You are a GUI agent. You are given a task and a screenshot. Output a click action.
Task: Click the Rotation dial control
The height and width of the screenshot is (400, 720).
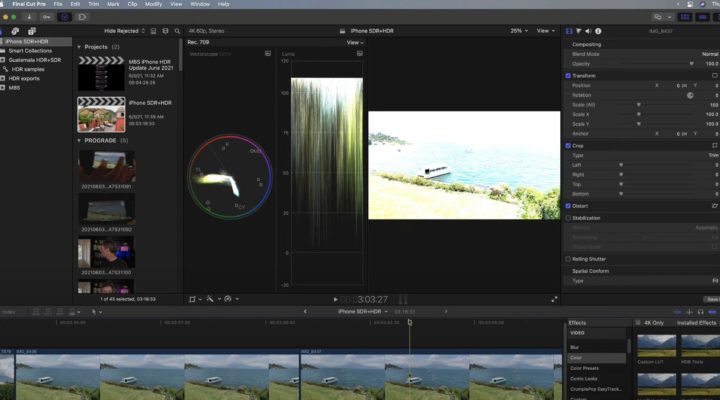pyautogui.click(x=690, y=96)
